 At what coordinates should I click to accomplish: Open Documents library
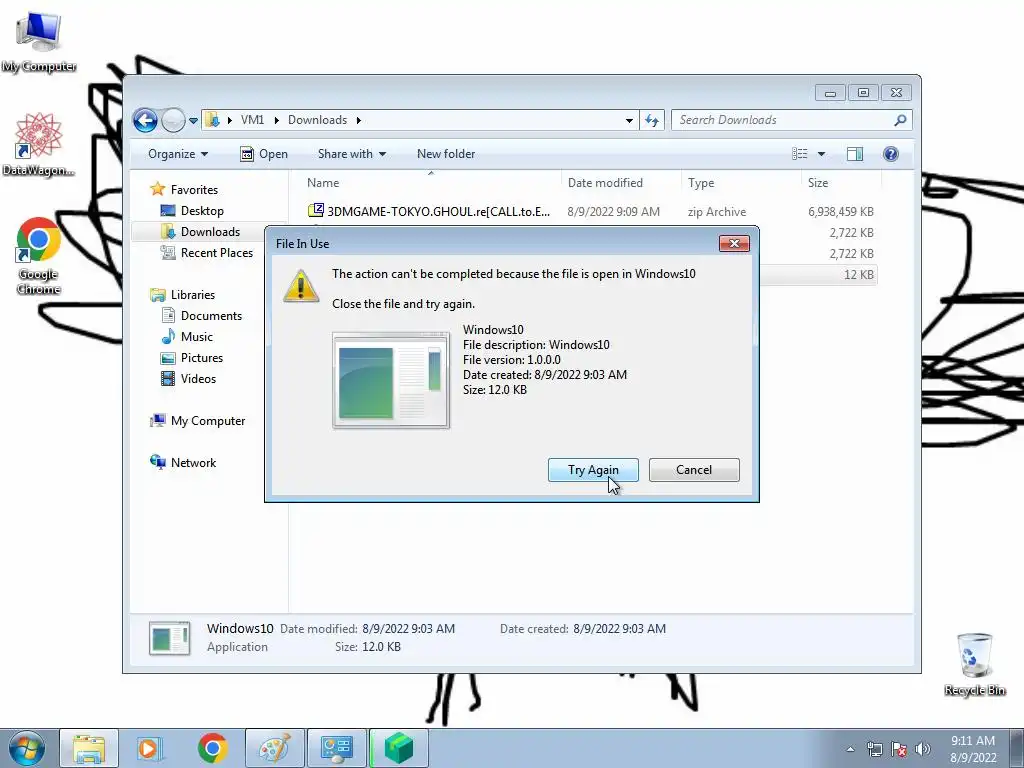click(211, 316)
